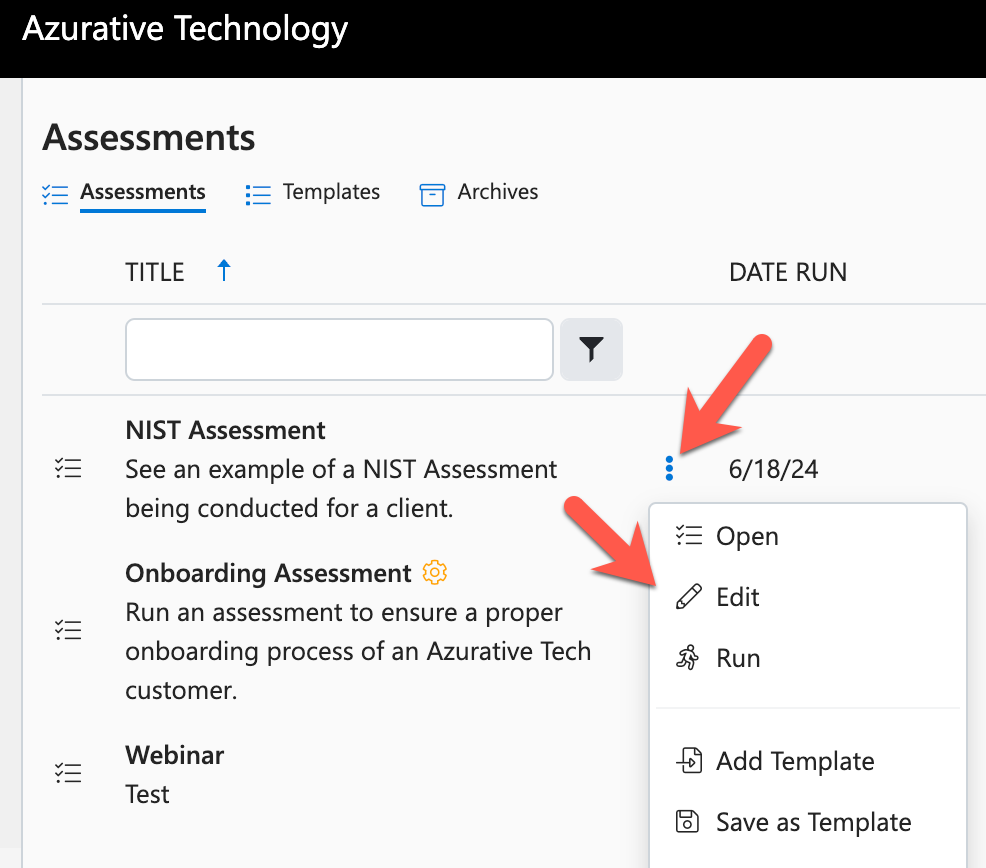Click the checklist icon on the NIST Assessment row

68,469
